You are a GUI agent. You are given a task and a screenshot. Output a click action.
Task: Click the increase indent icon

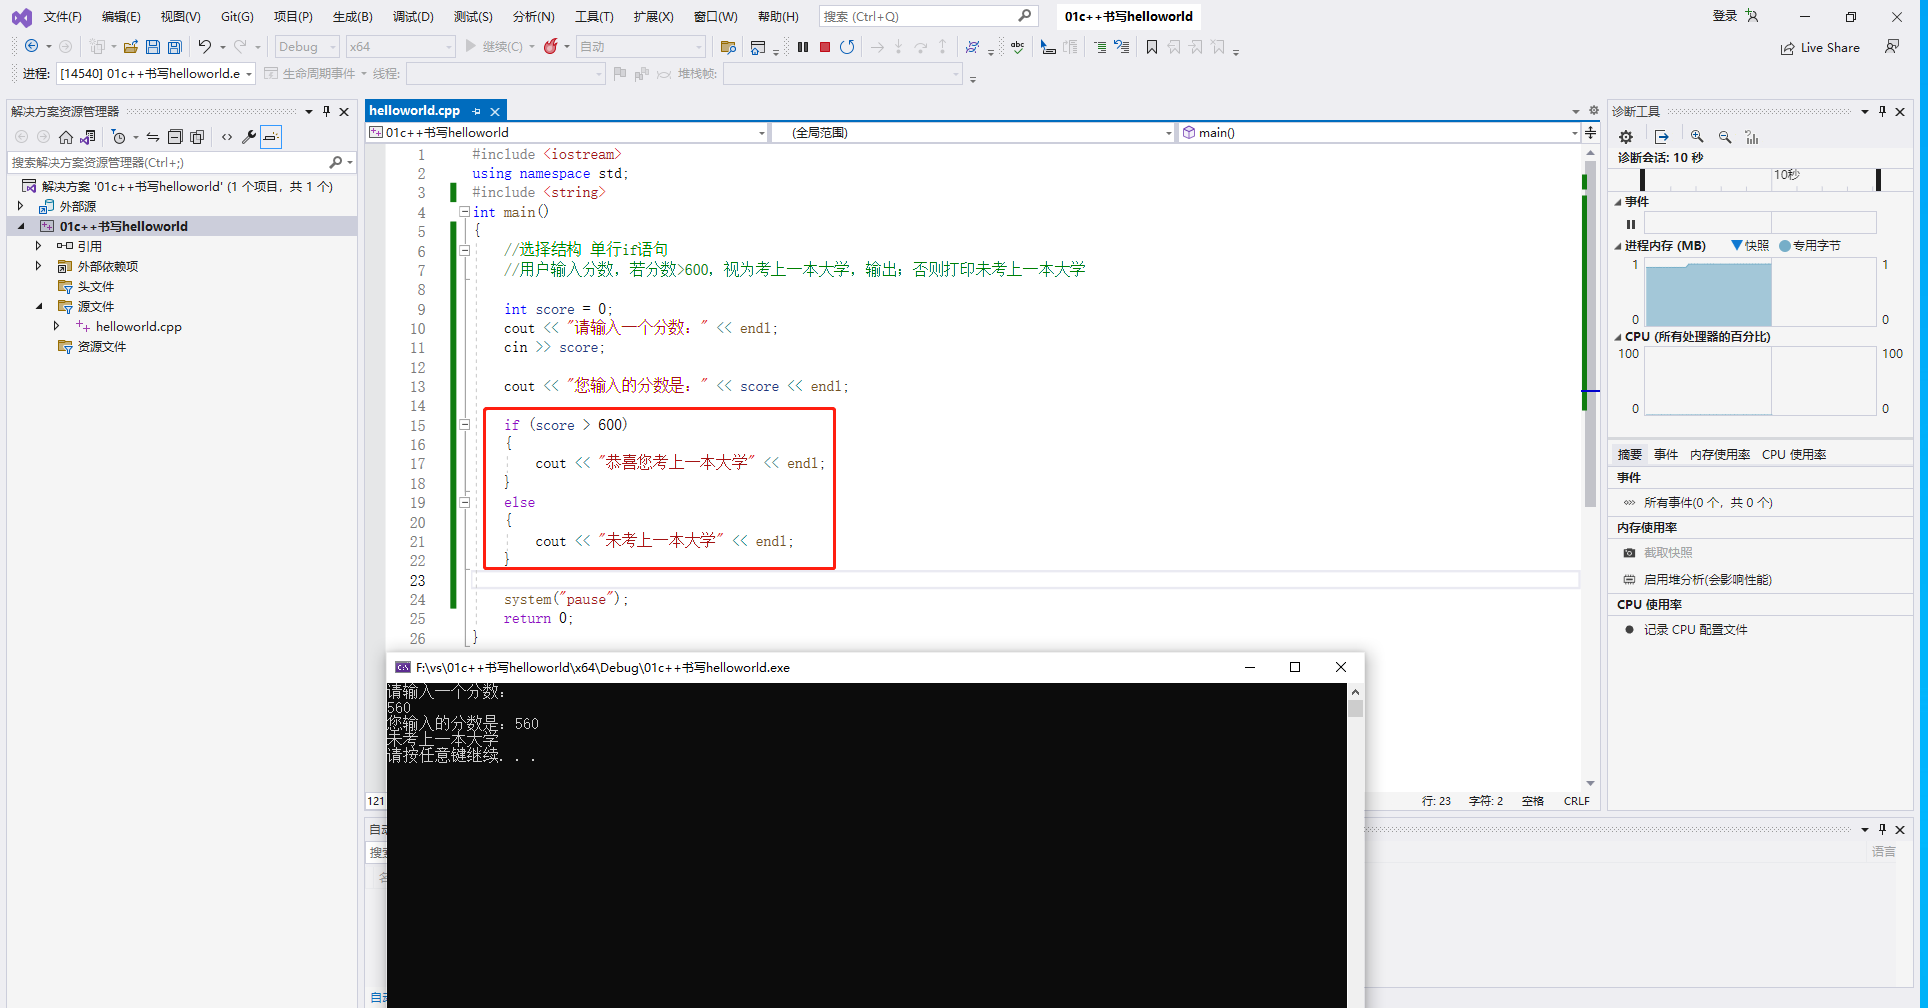tap(1100, 47)
